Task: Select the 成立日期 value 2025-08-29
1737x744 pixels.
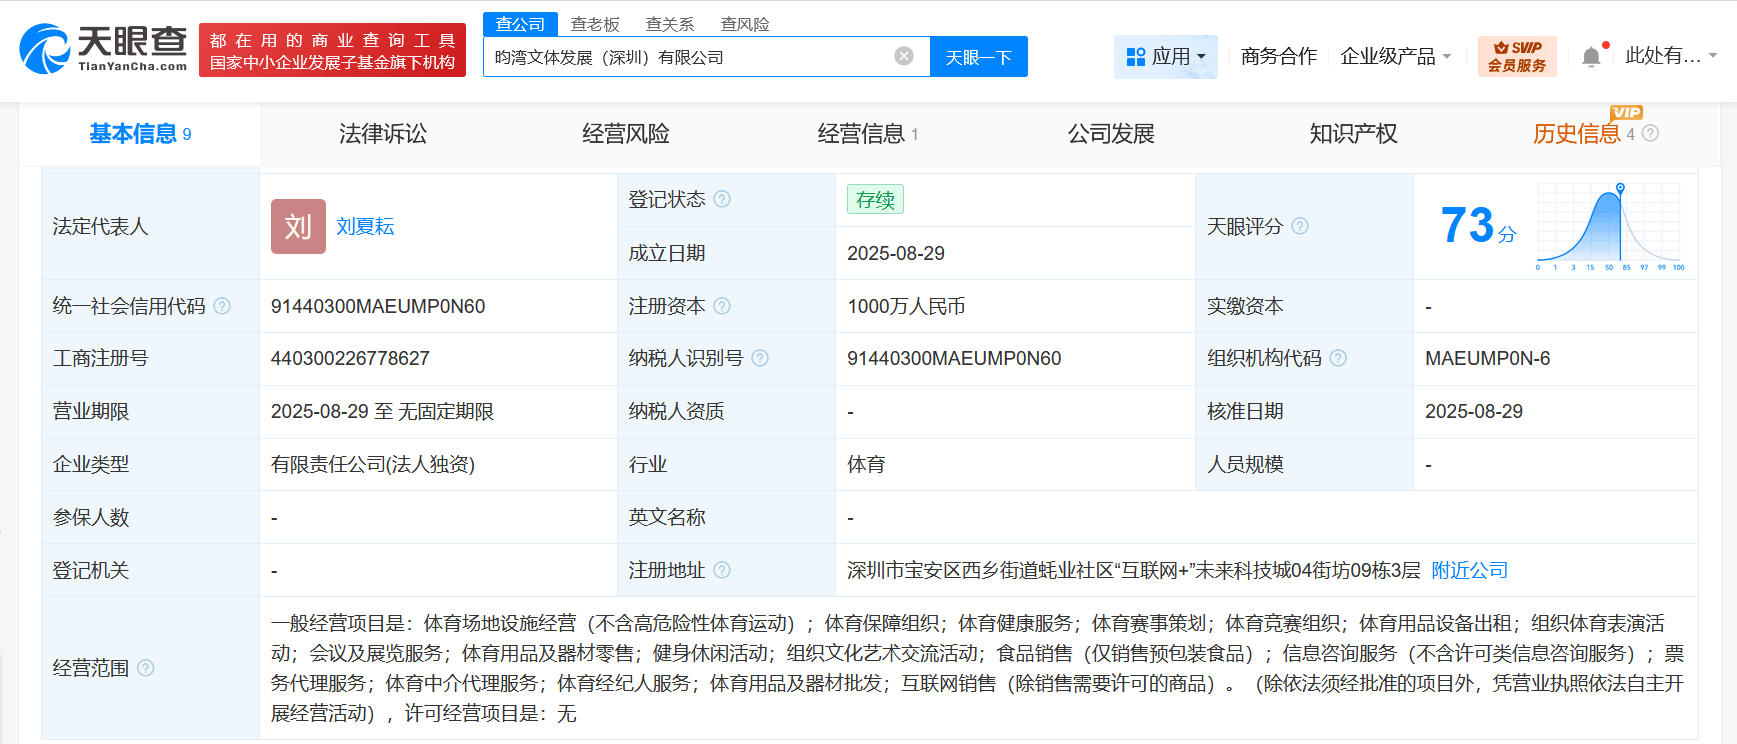Action: (x=896, y=253)
